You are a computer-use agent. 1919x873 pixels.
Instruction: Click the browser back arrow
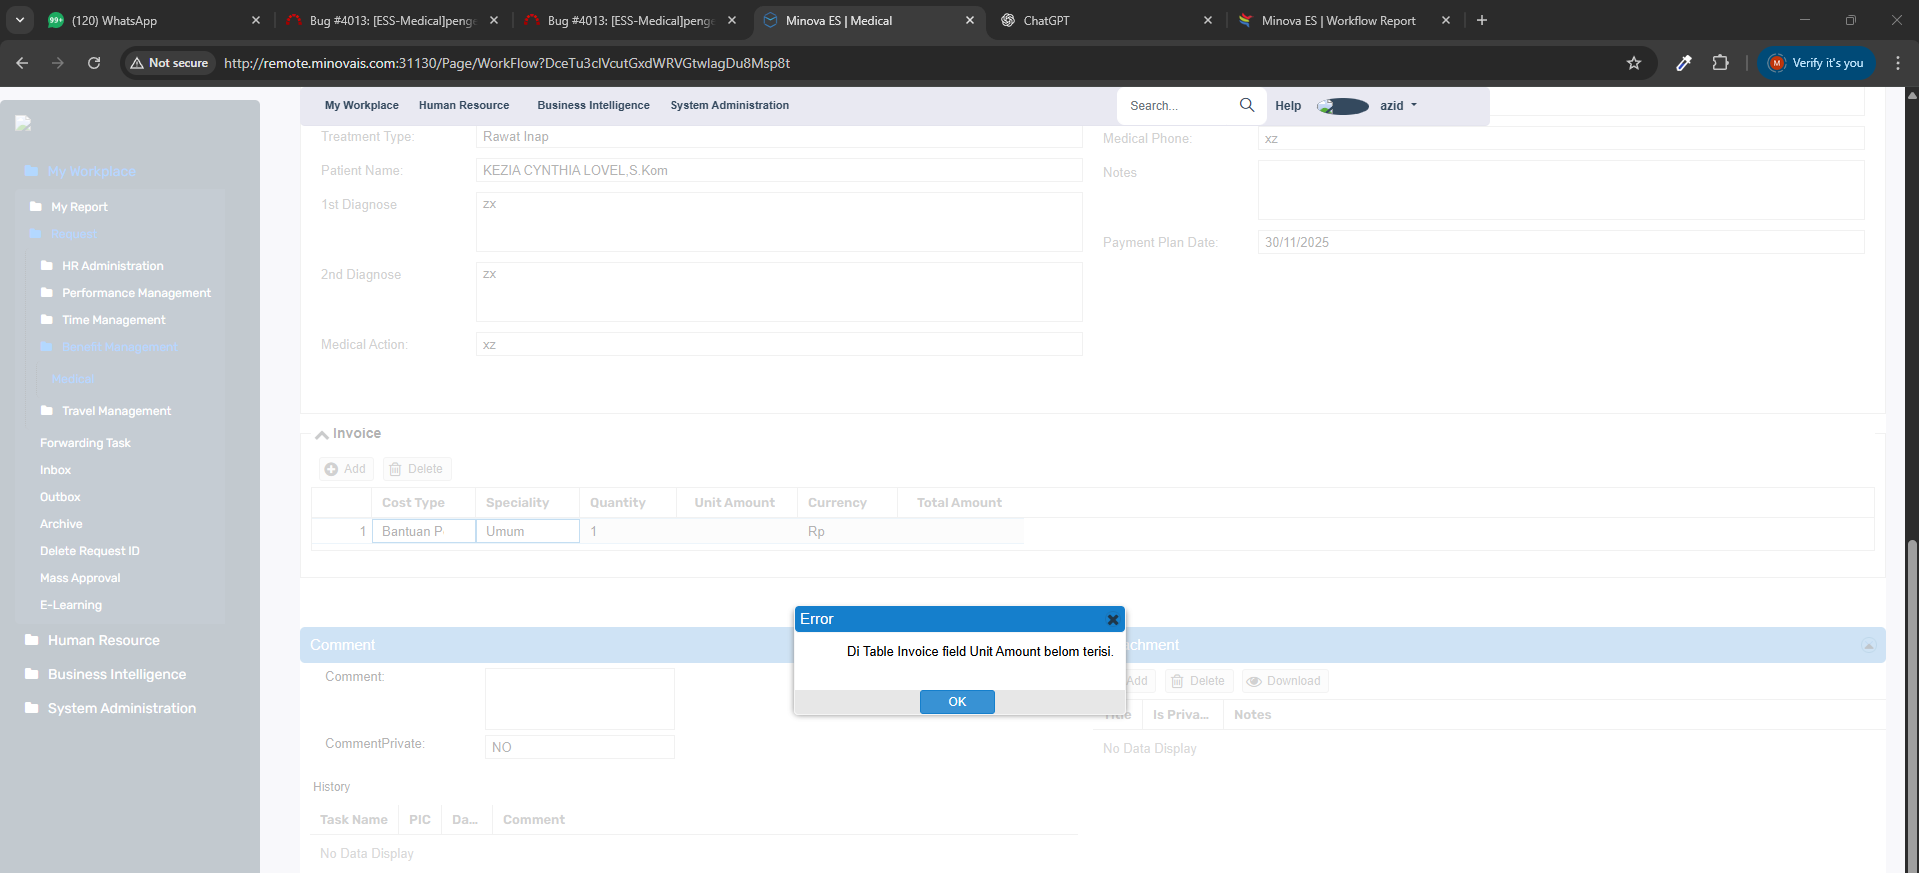pyautogui.click(x=22, y=63)
